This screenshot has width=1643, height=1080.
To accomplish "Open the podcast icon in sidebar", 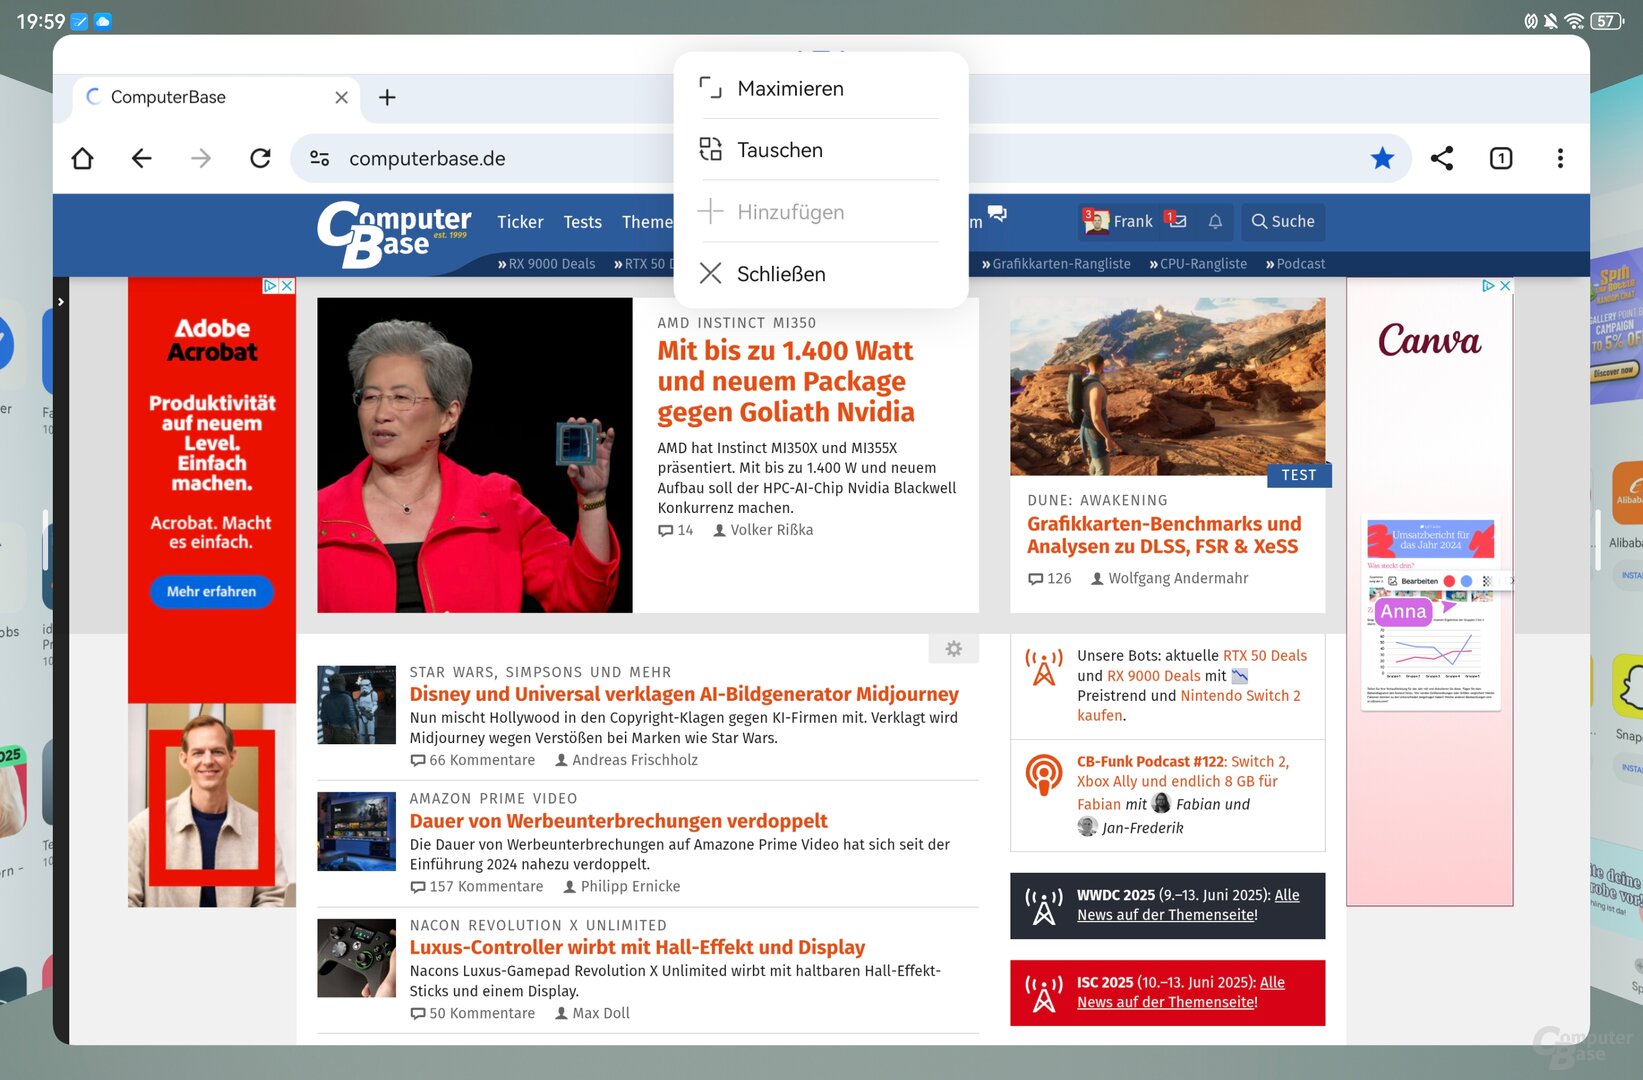I will [x=1043, y=775].
